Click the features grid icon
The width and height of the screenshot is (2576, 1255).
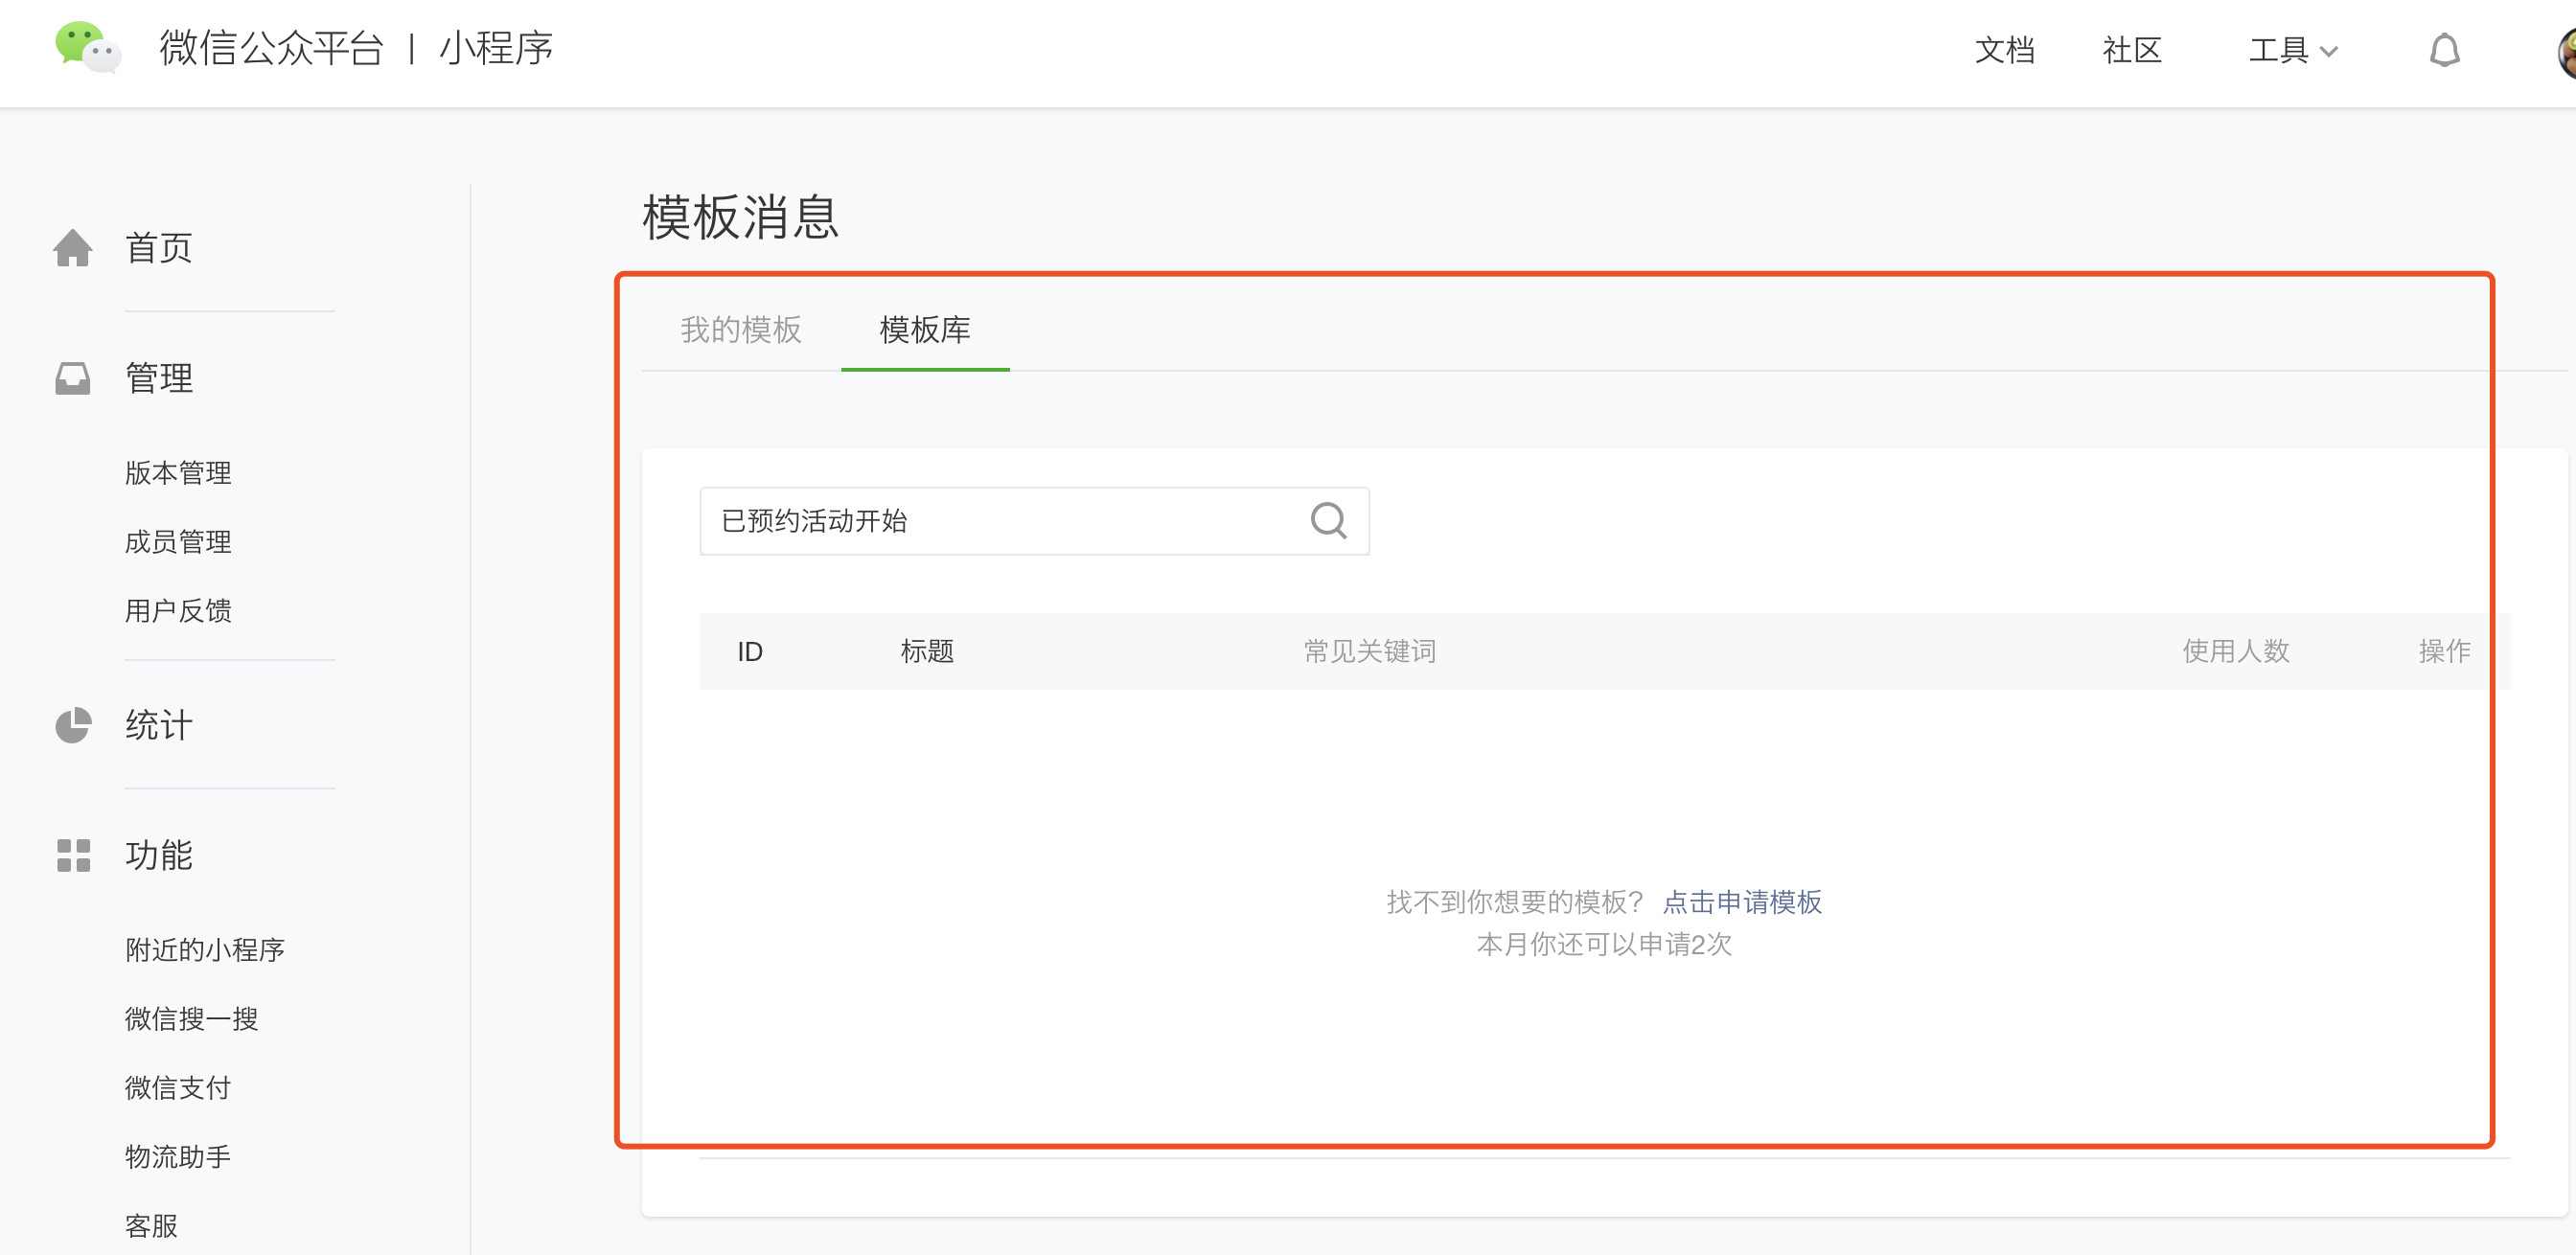(72, 855)
